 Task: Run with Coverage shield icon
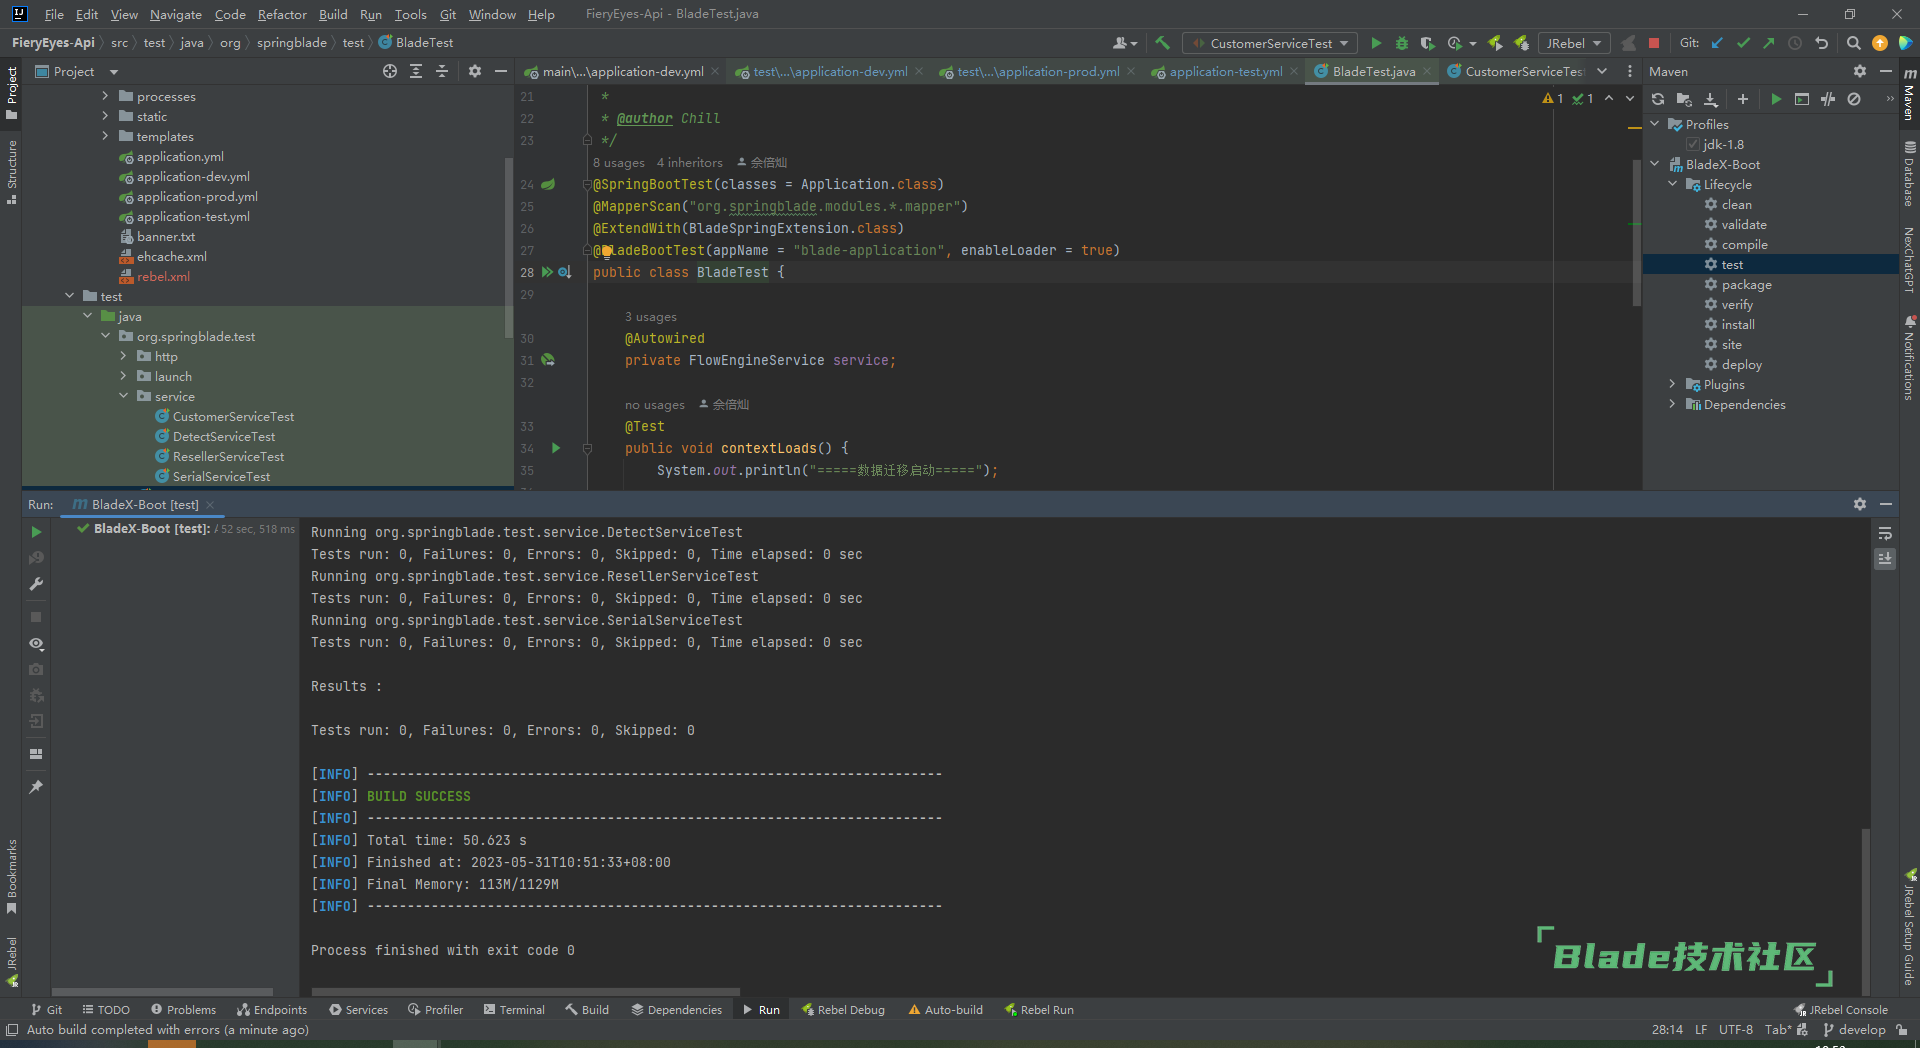pyautogui.click(x=1428, y=43)
